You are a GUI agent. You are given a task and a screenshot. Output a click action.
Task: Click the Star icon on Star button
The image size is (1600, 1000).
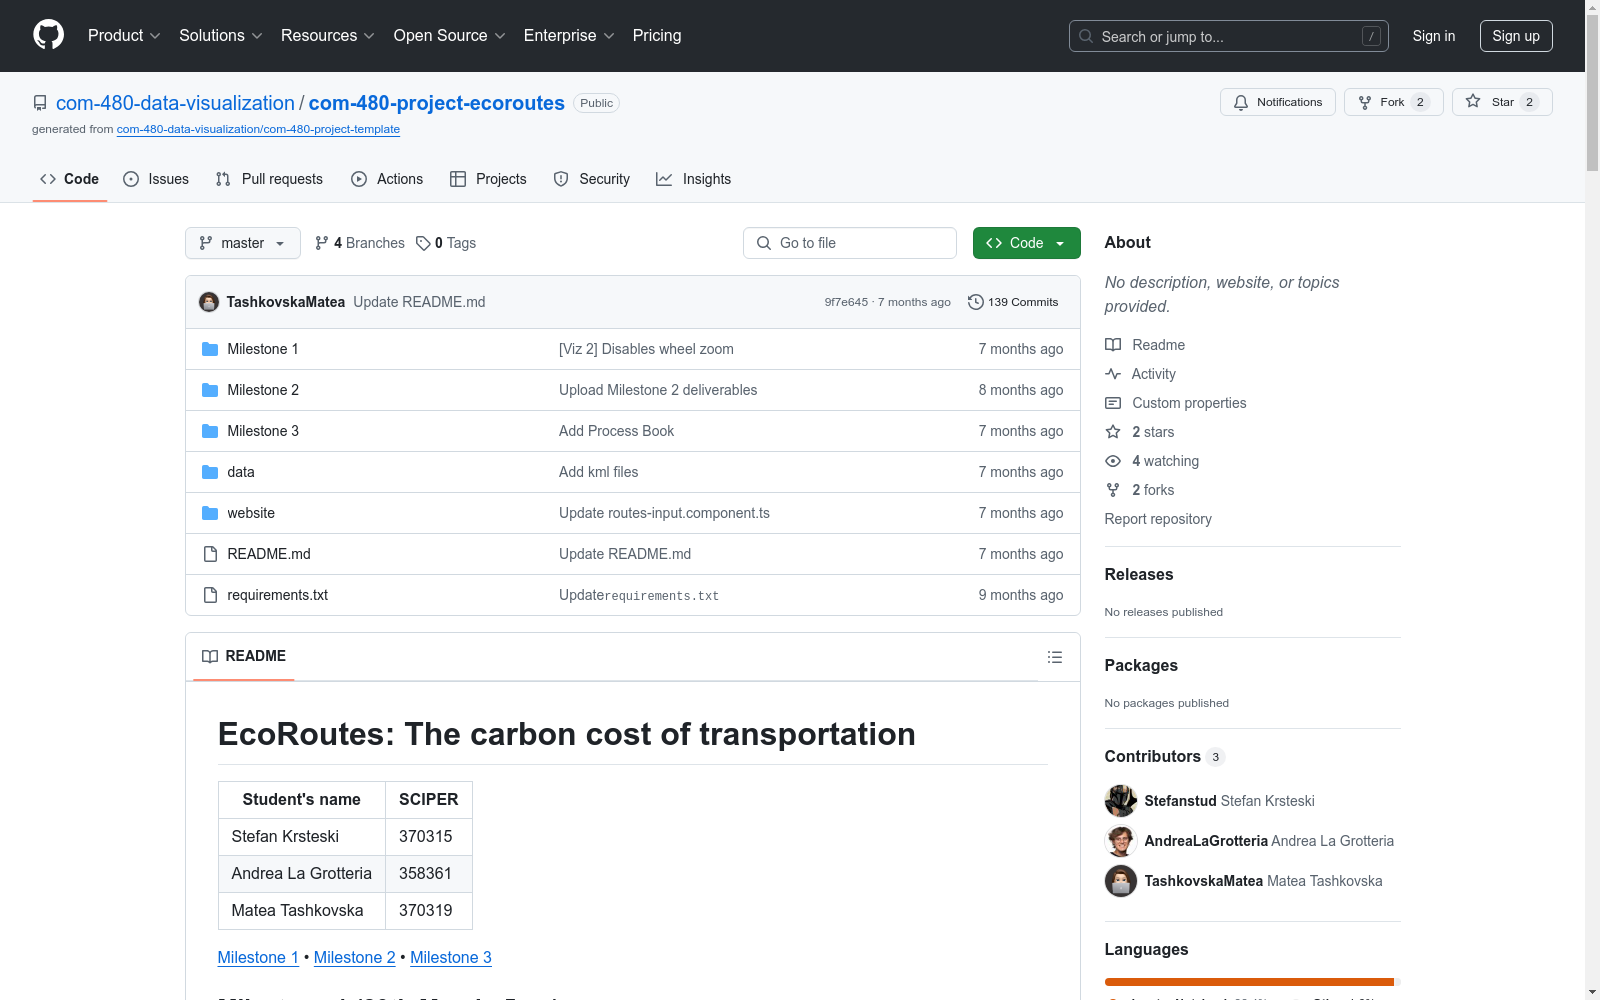(1473, 101)
